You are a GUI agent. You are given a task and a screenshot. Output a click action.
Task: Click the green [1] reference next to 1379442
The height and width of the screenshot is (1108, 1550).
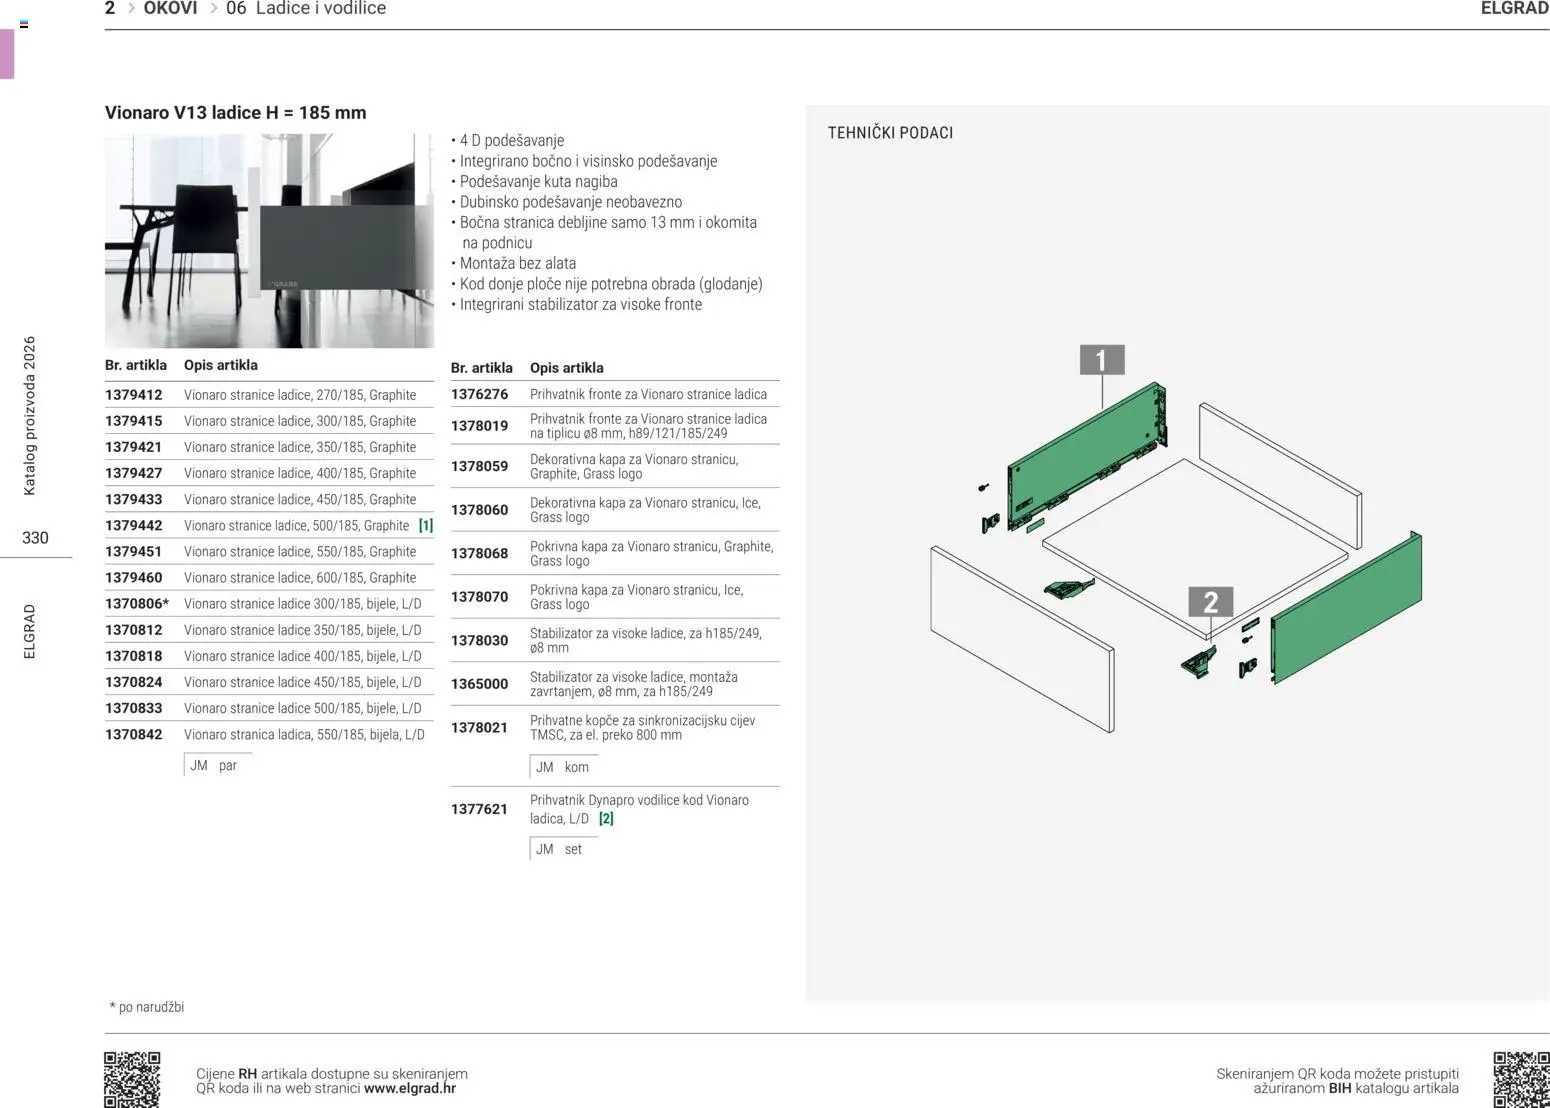pos(425,526)
